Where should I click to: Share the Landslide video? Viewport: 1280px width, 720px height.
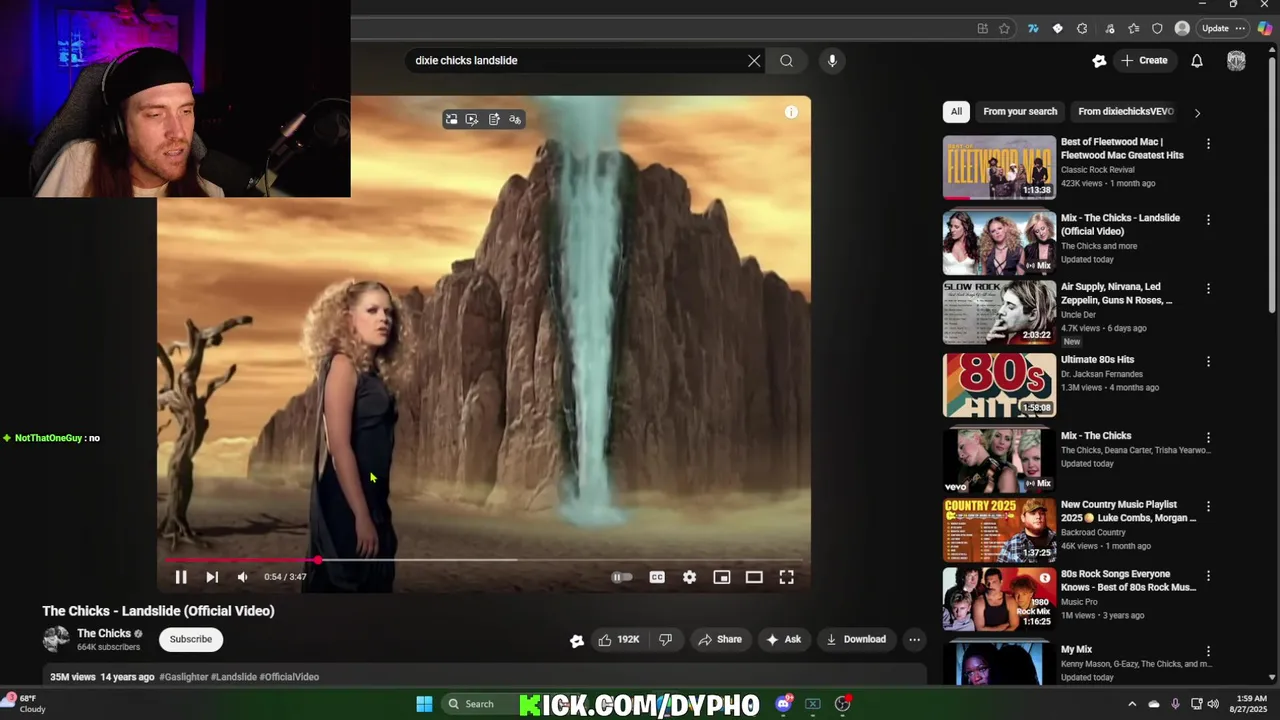click(x=720, y=640)
